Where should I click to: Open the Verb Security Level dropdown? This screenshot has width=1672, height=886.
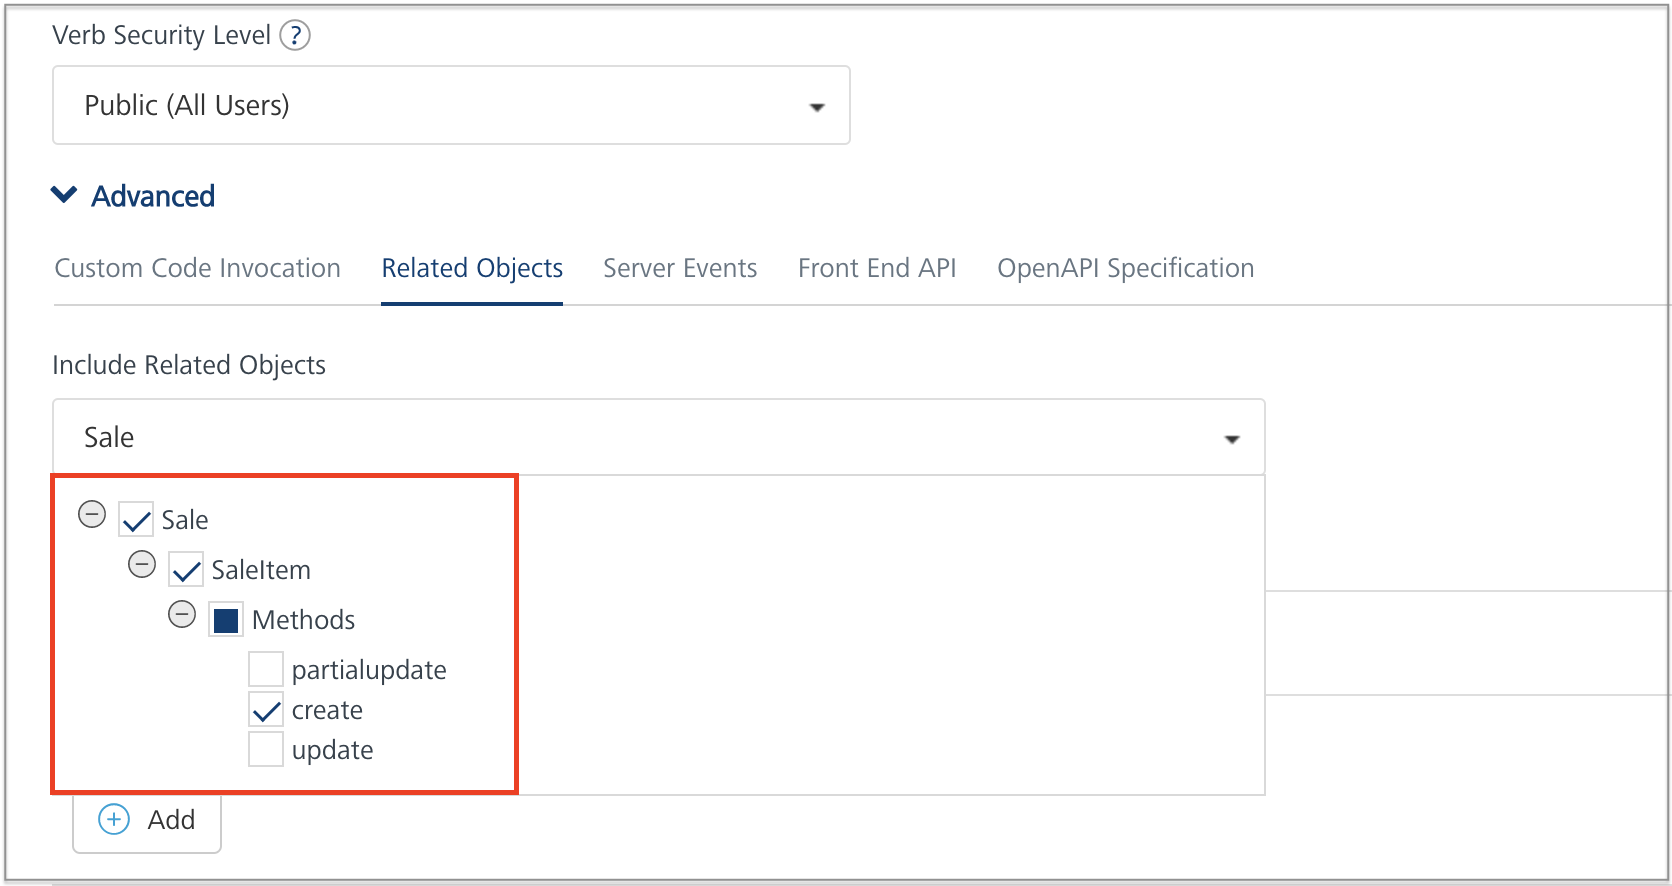(451, 106)
